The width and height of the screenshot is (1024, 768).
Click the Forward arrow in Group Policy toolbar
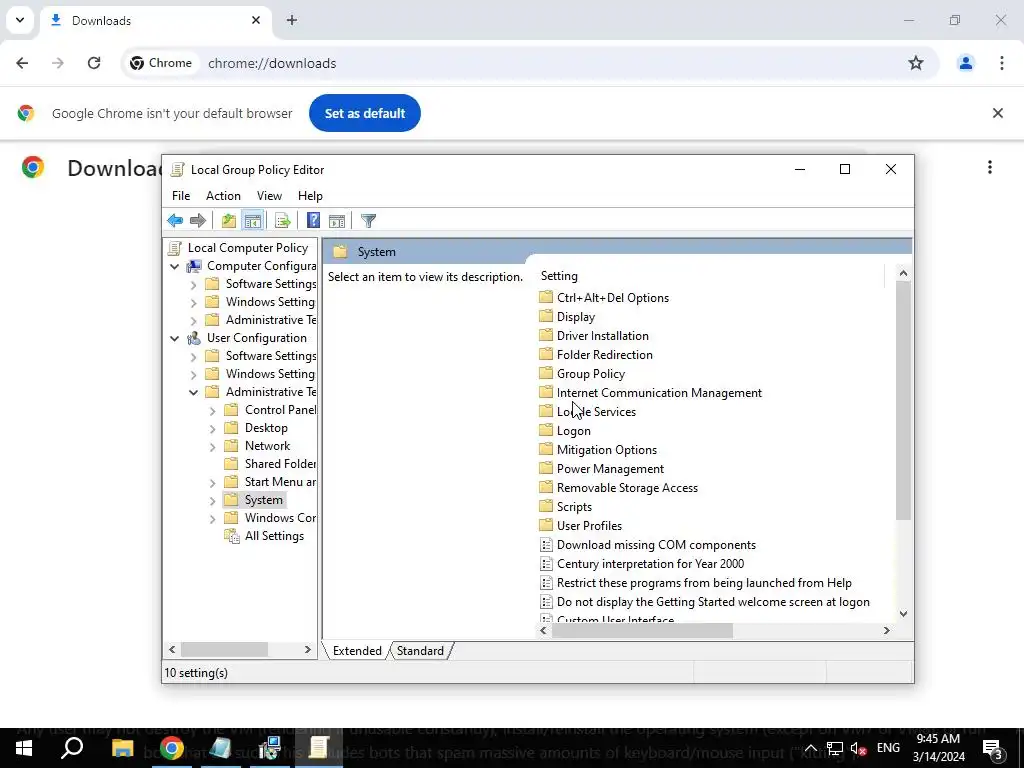pyautogui.click(x=197, y=221)
